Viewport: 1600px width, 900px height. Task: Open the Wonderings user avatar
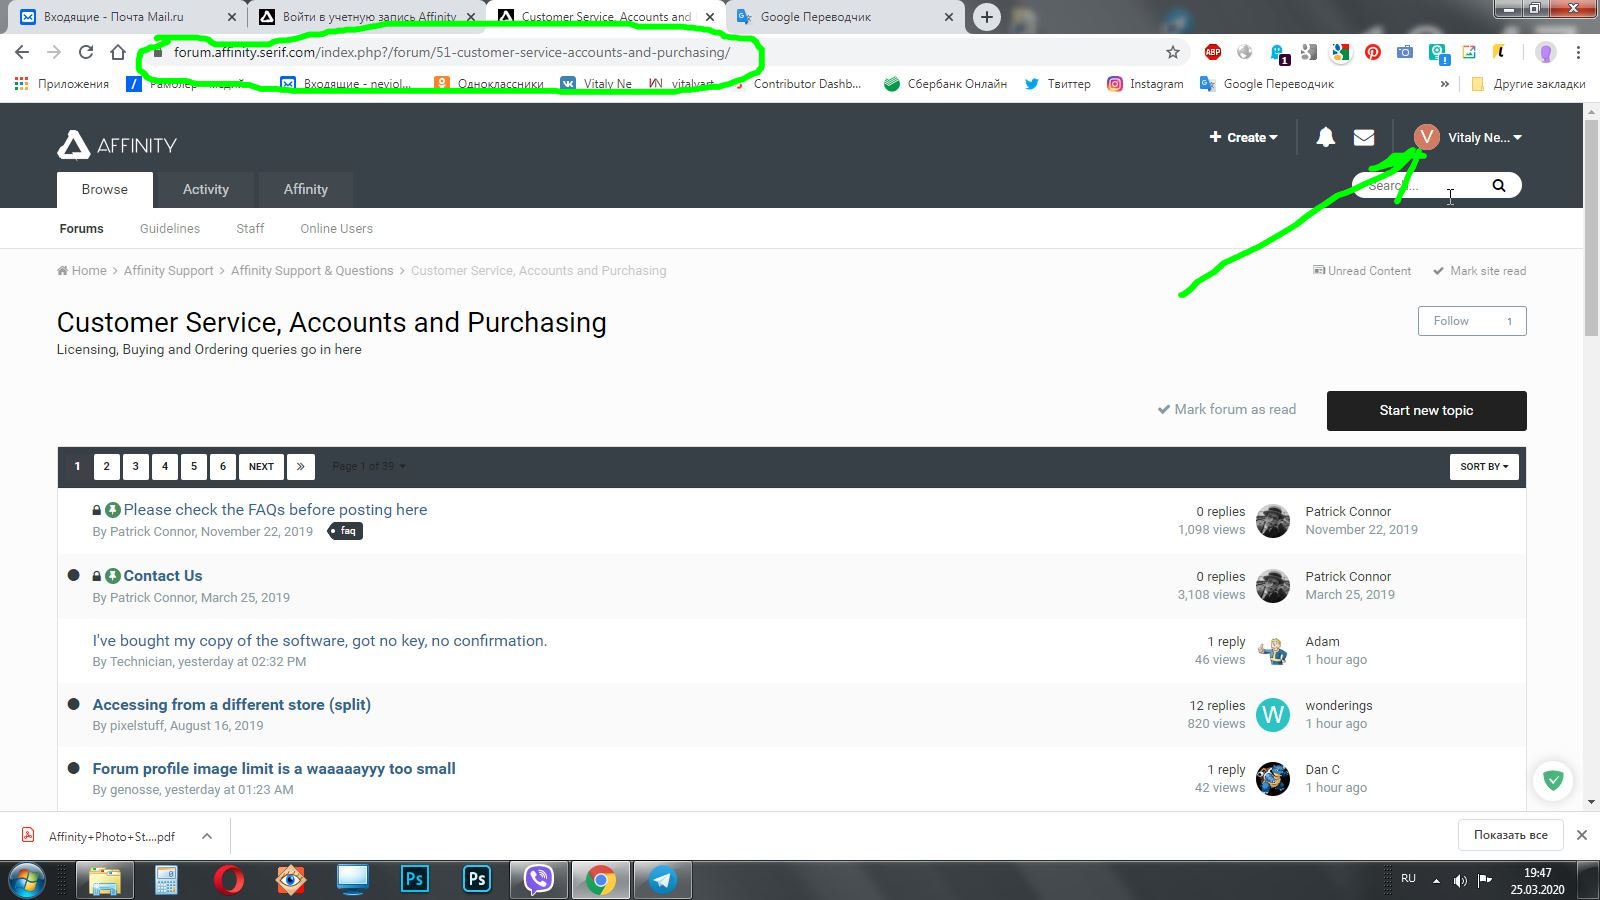point(1273,714)
